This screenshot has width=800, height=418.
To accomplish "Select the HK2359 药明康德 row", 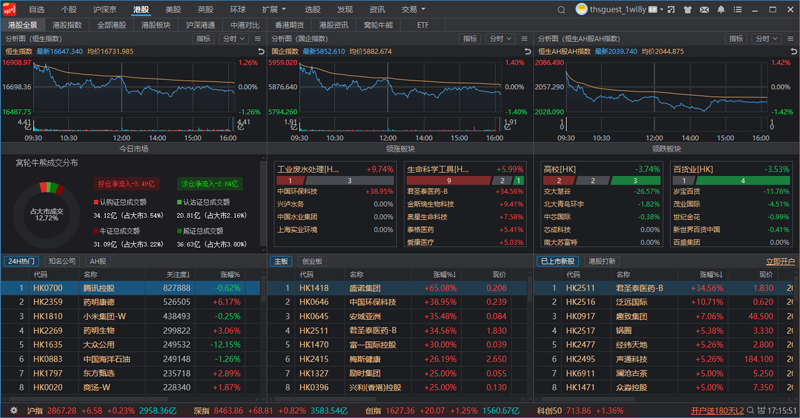I will 131,302.
